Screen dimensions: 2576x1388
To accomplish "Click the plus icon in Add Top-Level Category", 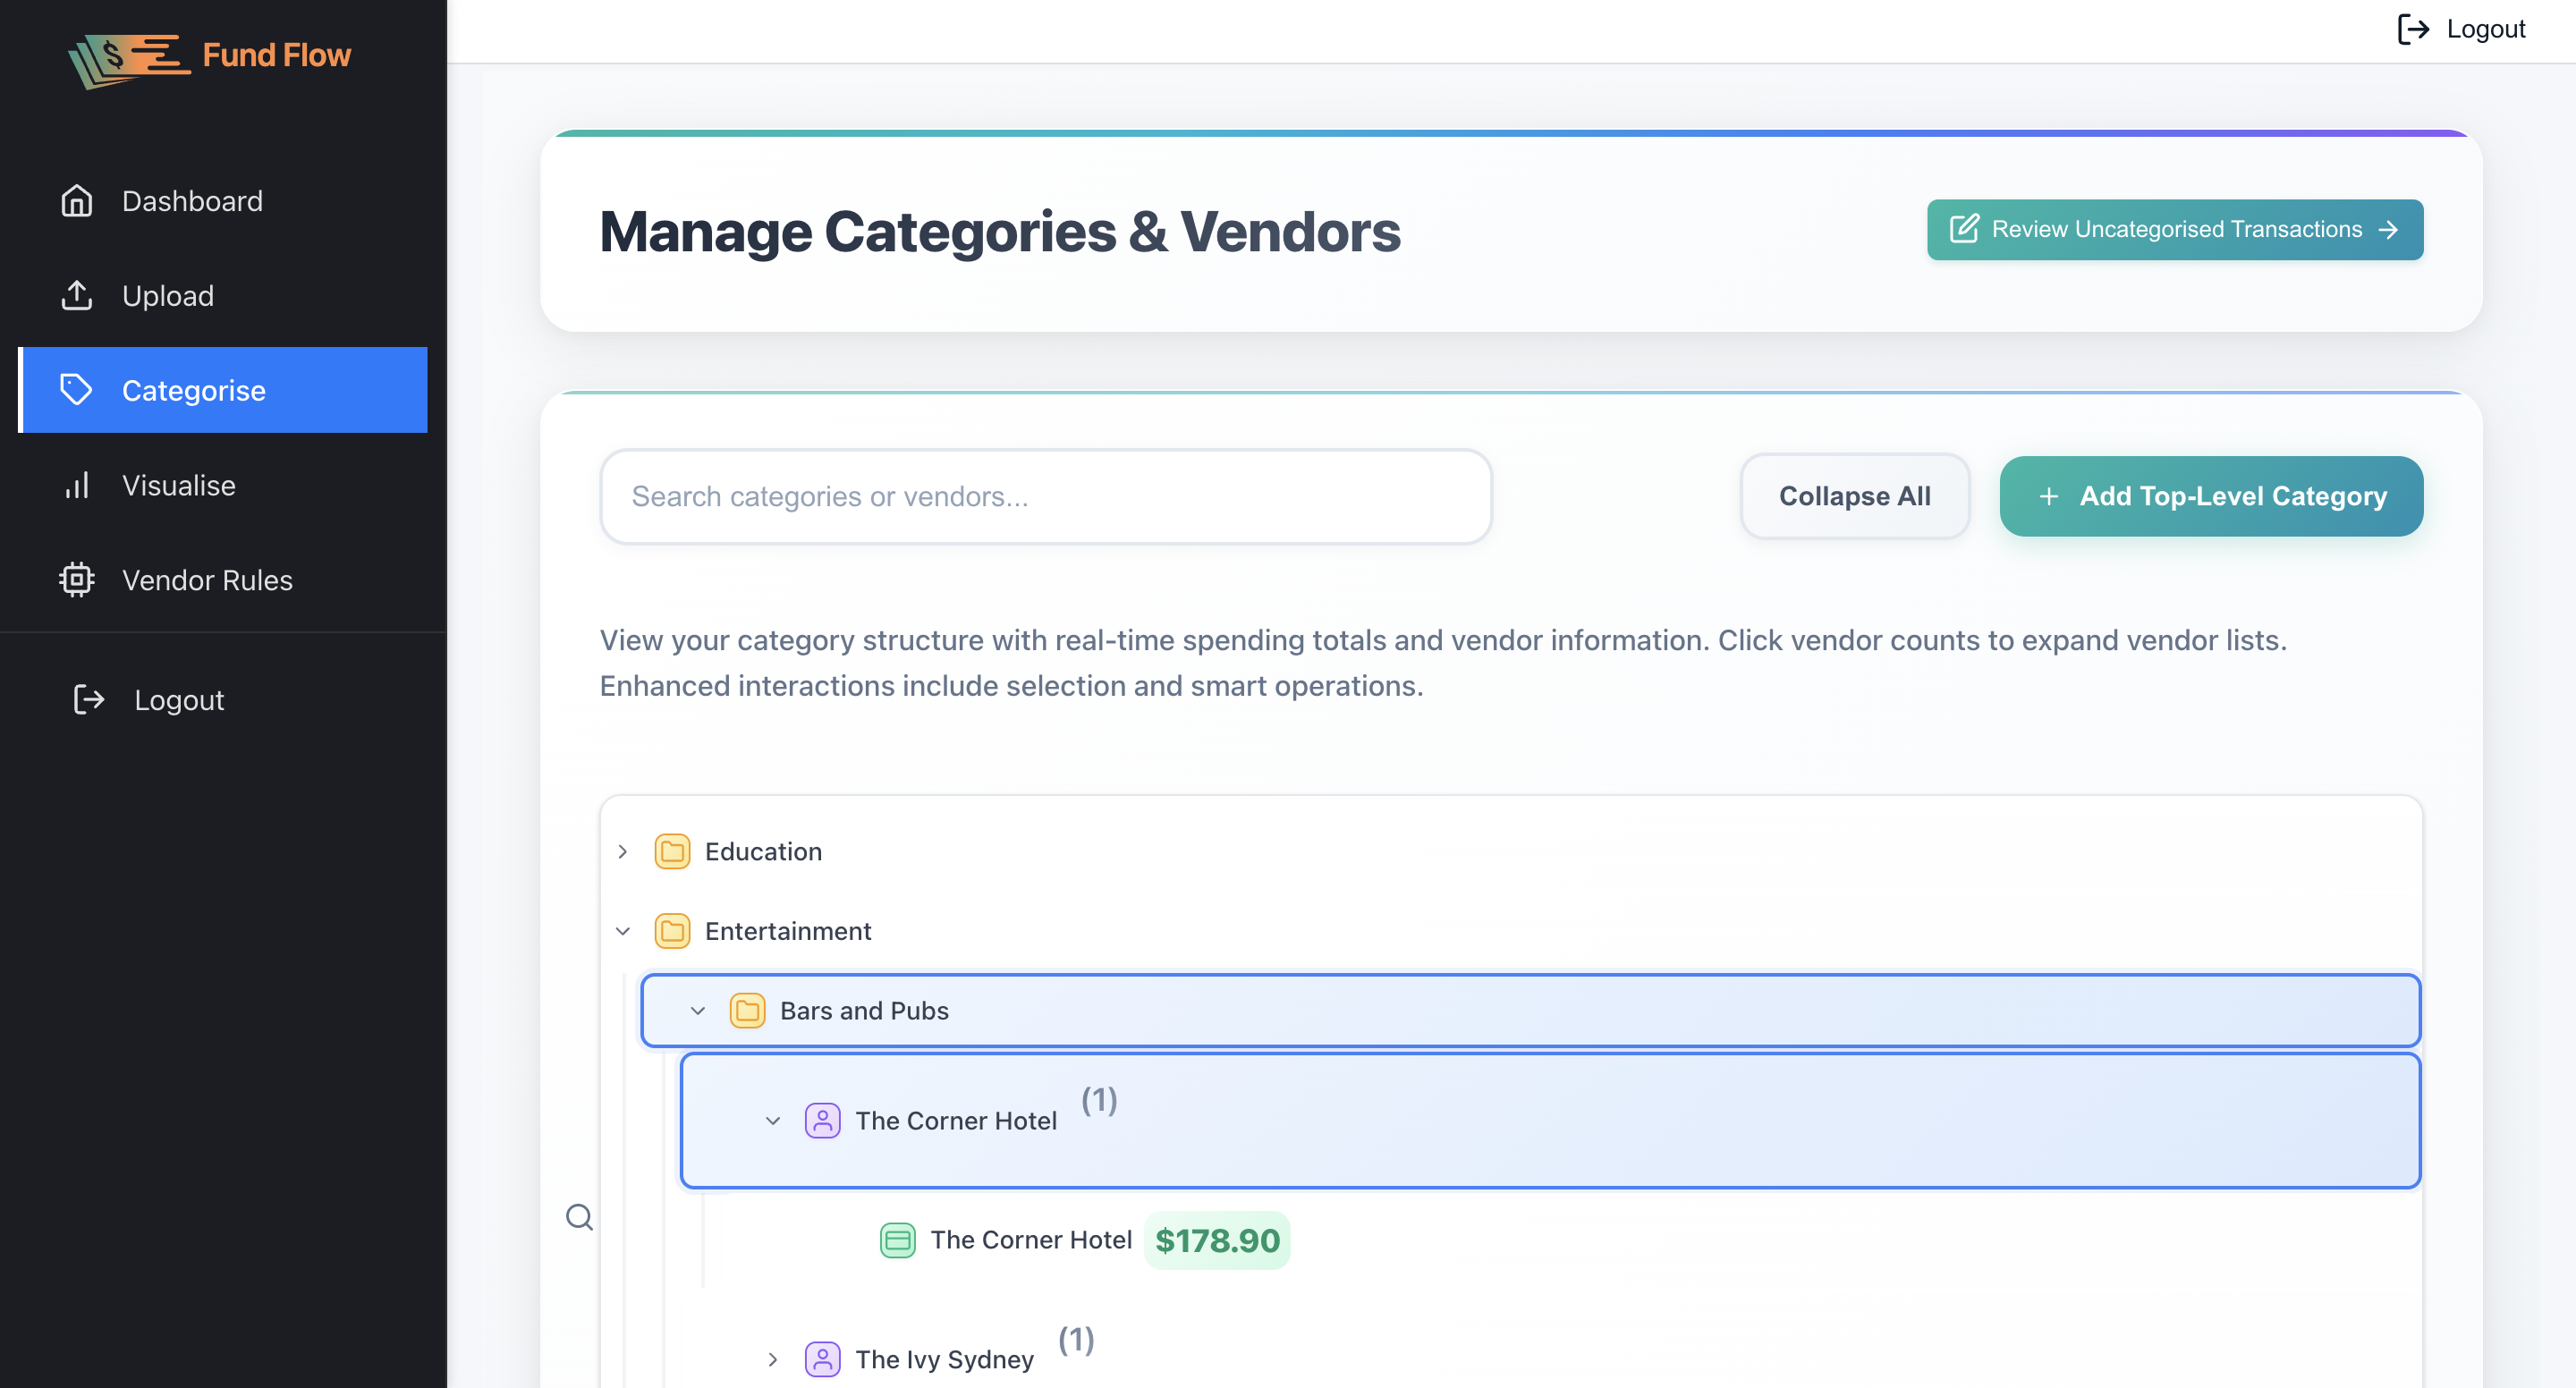I will point(2048,497).
